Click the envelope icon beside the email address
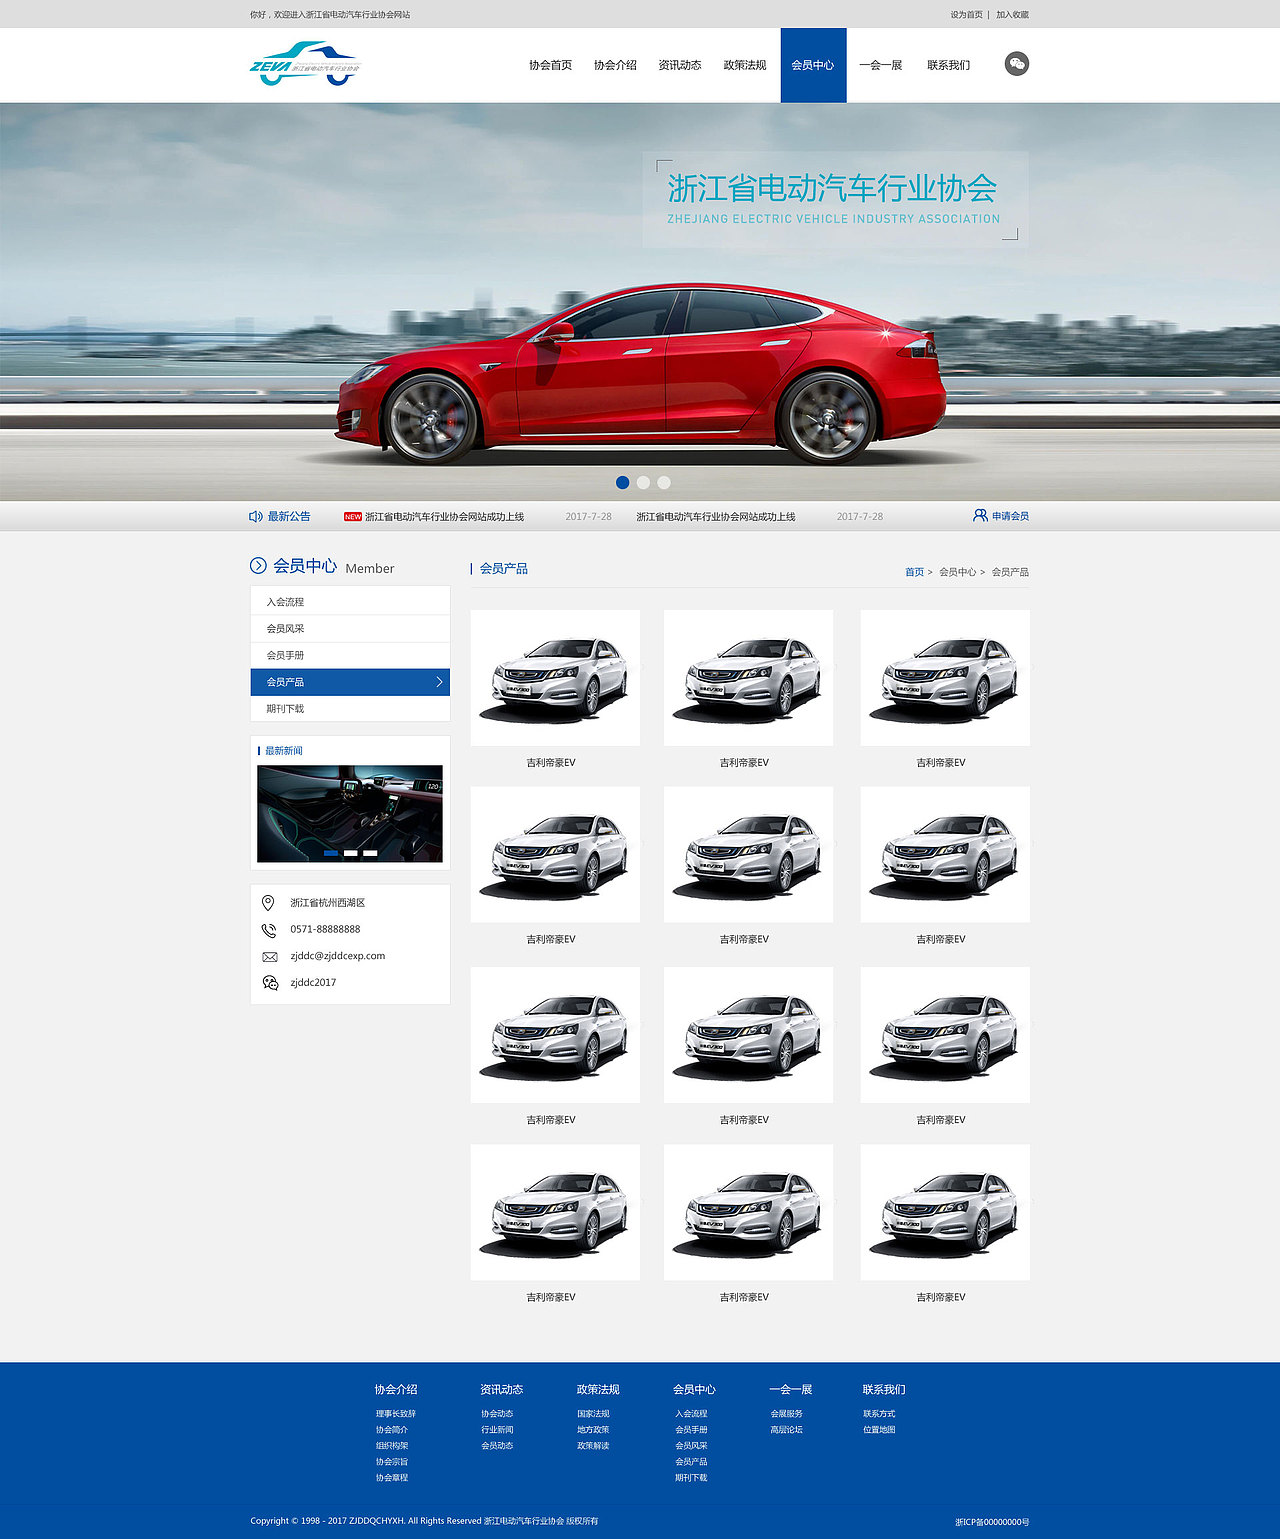1280x1539 pixels. [270, 957]
